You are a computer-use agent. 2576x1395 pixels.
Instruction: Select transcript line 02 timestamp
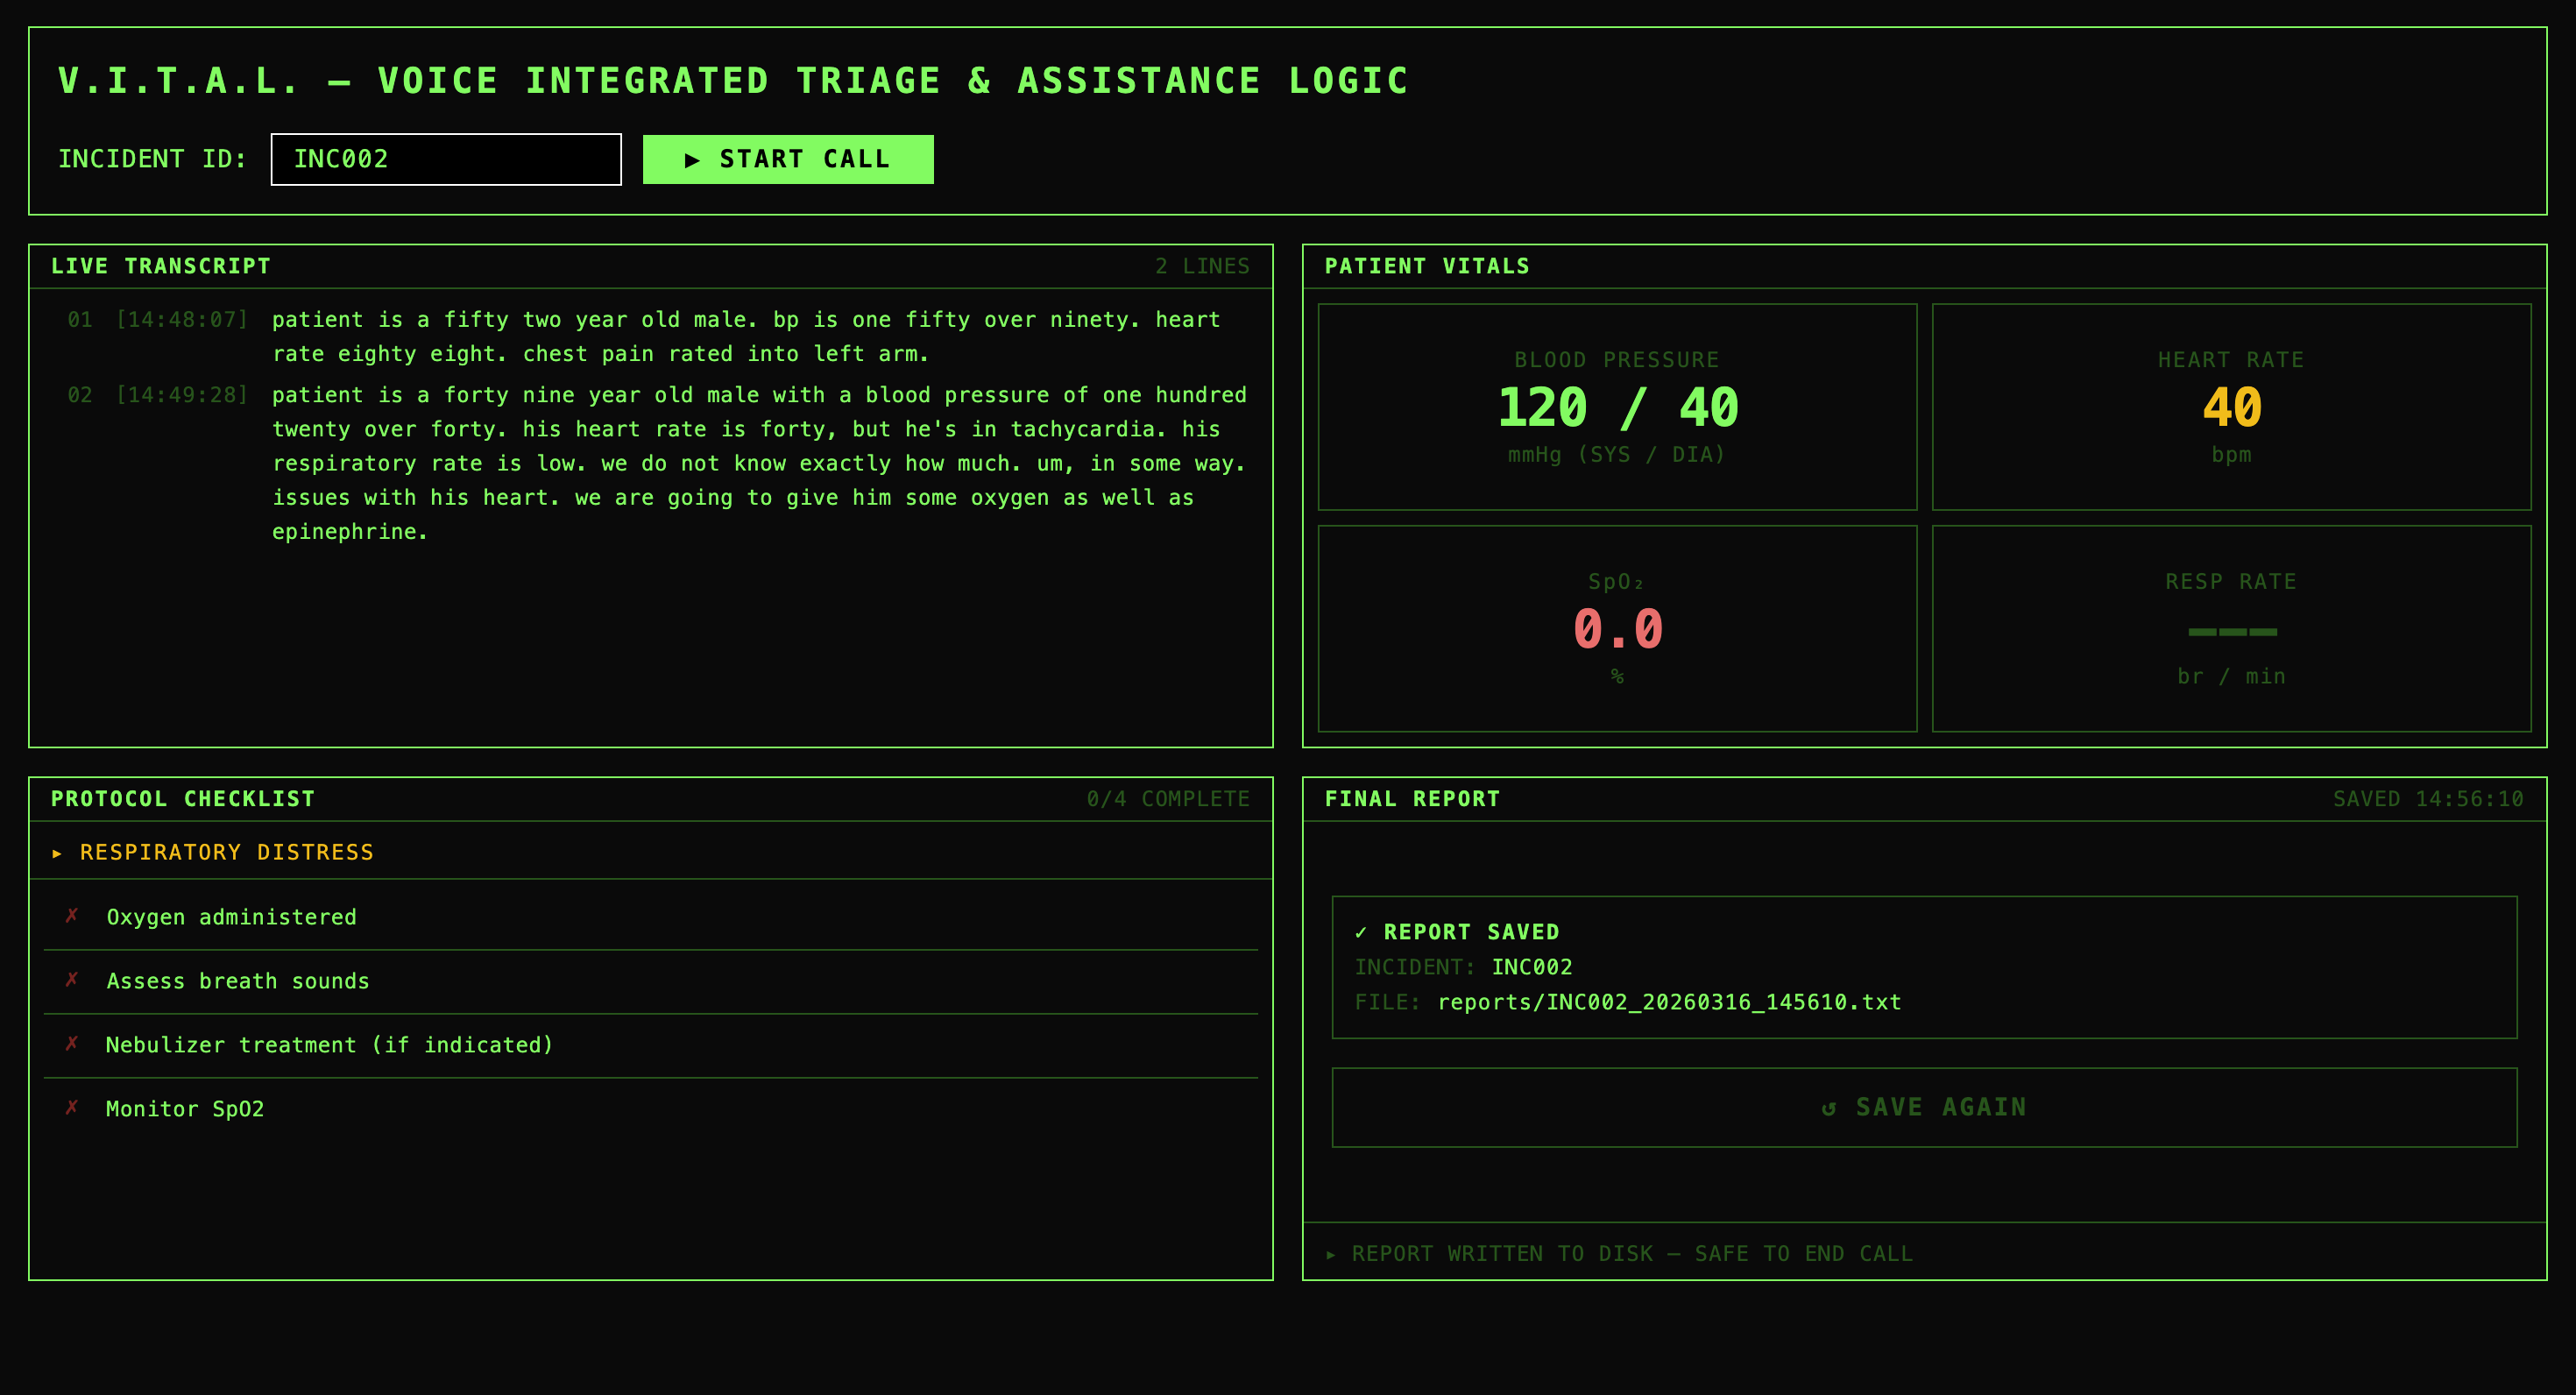coord(182,395)
